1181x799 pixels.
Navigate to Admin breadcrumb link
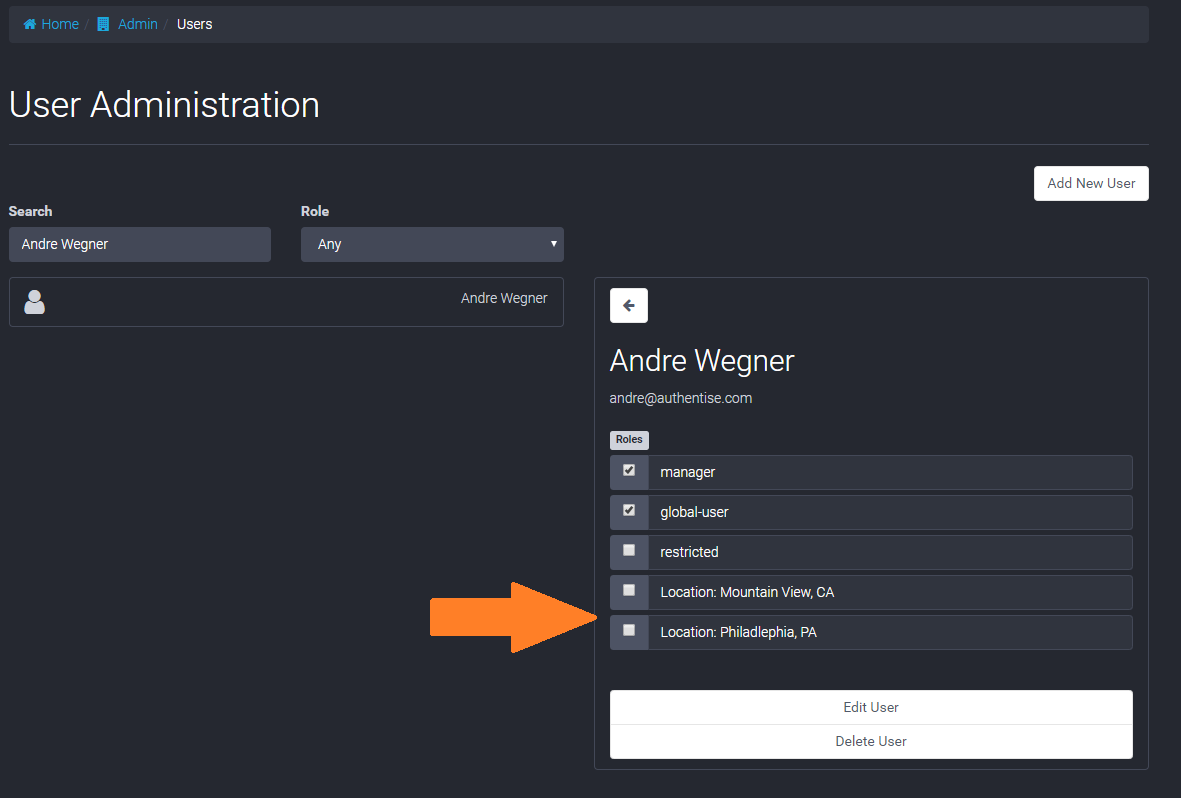click(x=138, y=24)
